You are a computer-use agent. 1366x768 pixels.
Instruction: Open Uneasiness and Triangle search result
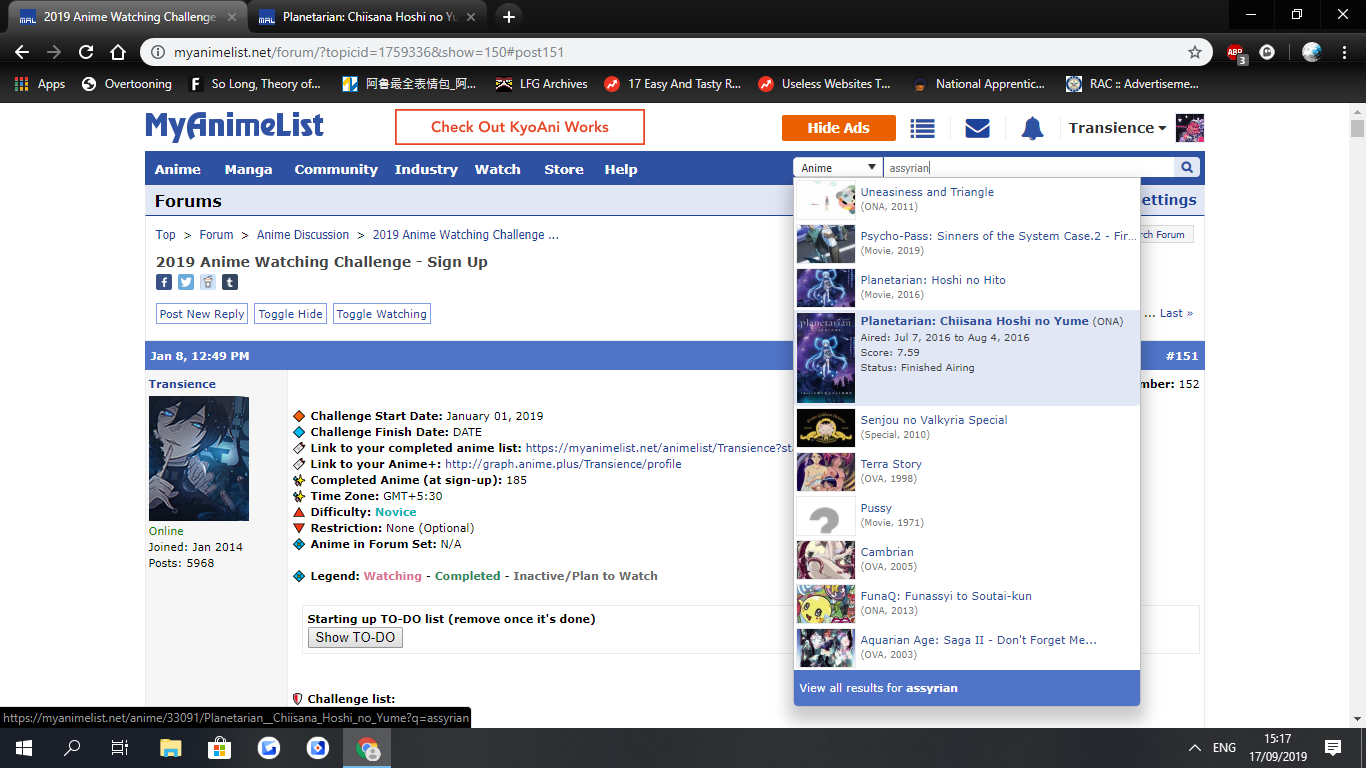pos(967,199)
